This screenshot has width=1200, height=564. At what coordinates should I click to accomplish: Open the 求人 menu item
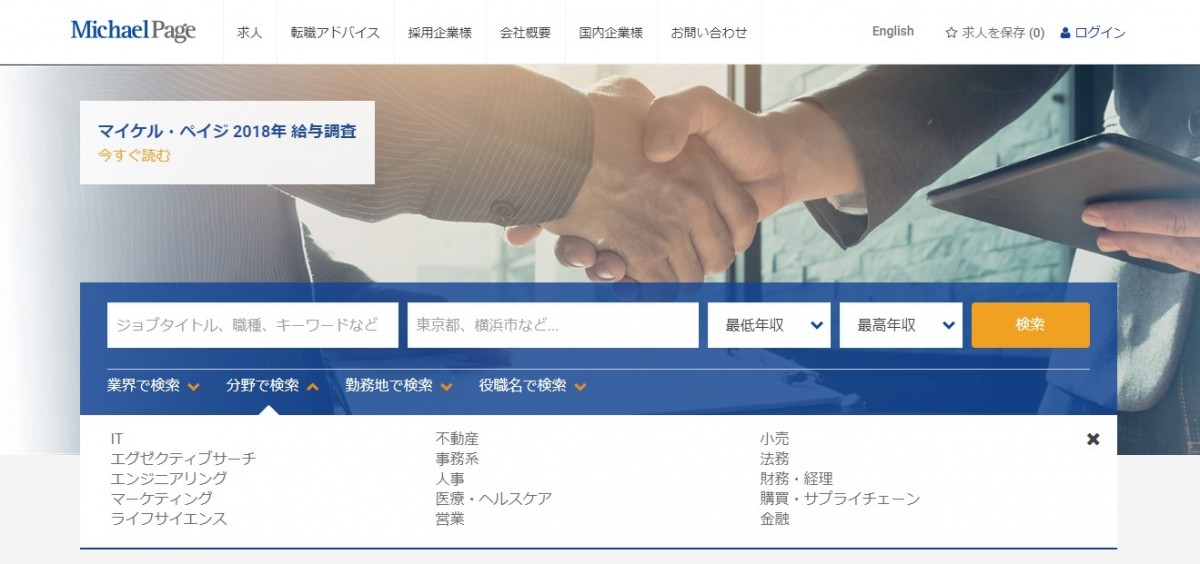(x=249, y=32)
